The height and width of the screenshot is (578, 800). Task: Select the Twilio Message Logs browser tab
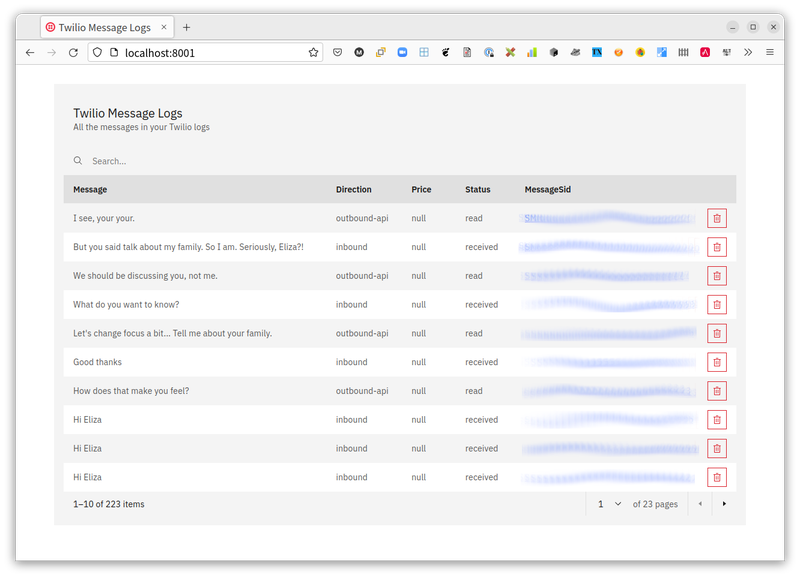coord(107,28)
